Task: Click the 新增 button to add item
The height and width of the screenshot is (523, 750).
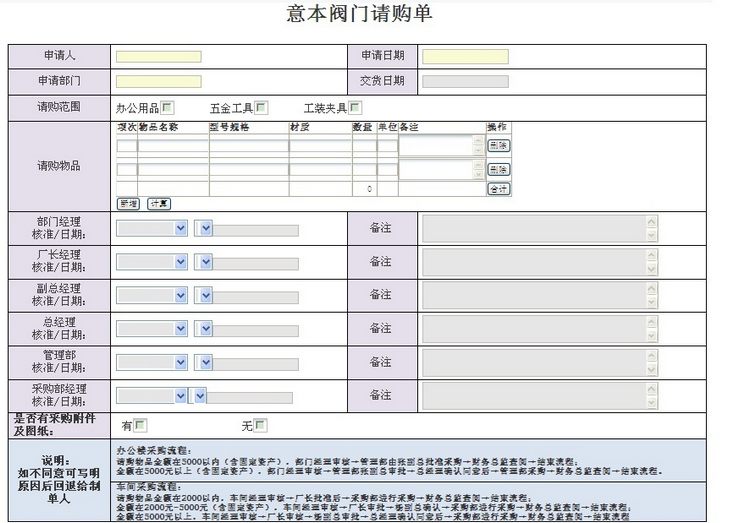Action: 128,204
